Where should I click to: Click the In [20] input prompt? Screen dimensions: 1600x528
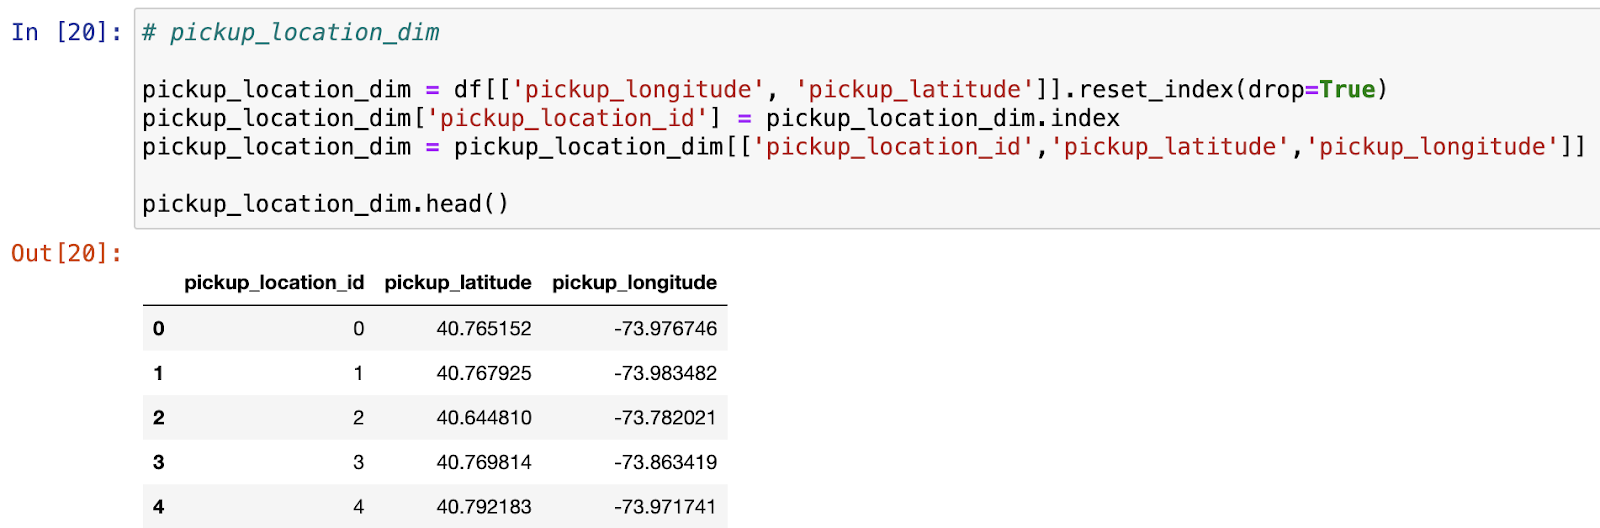coord(66,32)
